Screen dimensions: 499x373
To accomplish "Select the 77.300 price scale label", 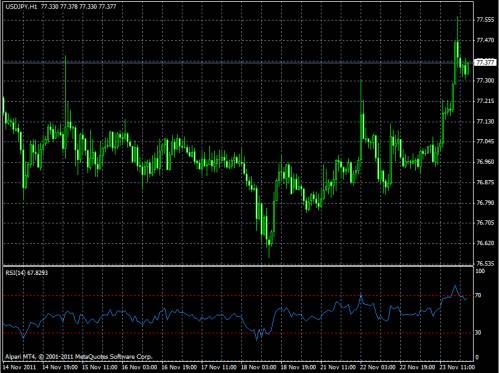I will (485, 81).
